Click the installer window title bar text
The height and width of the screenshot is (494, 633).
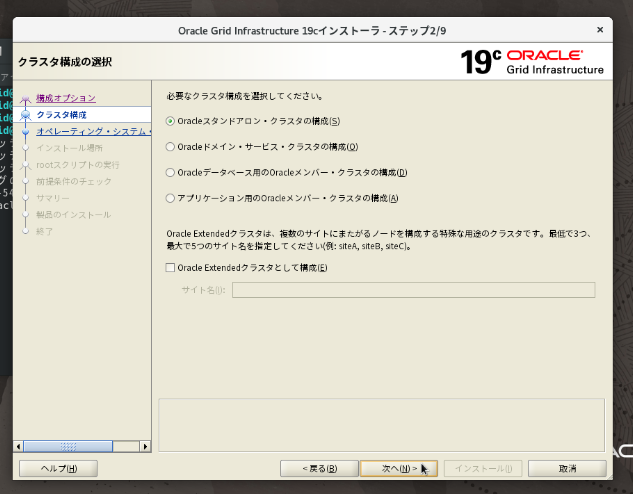click(x=312, y=31)
